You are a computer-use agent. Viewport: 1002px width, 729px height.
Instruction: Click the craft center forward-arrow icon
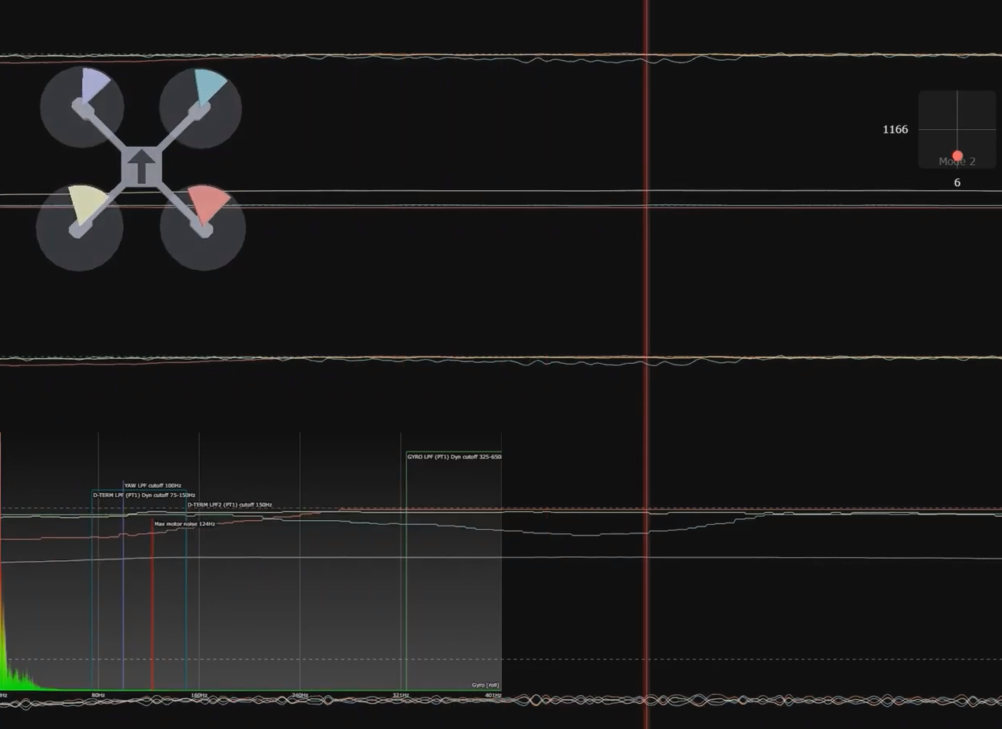143,167
